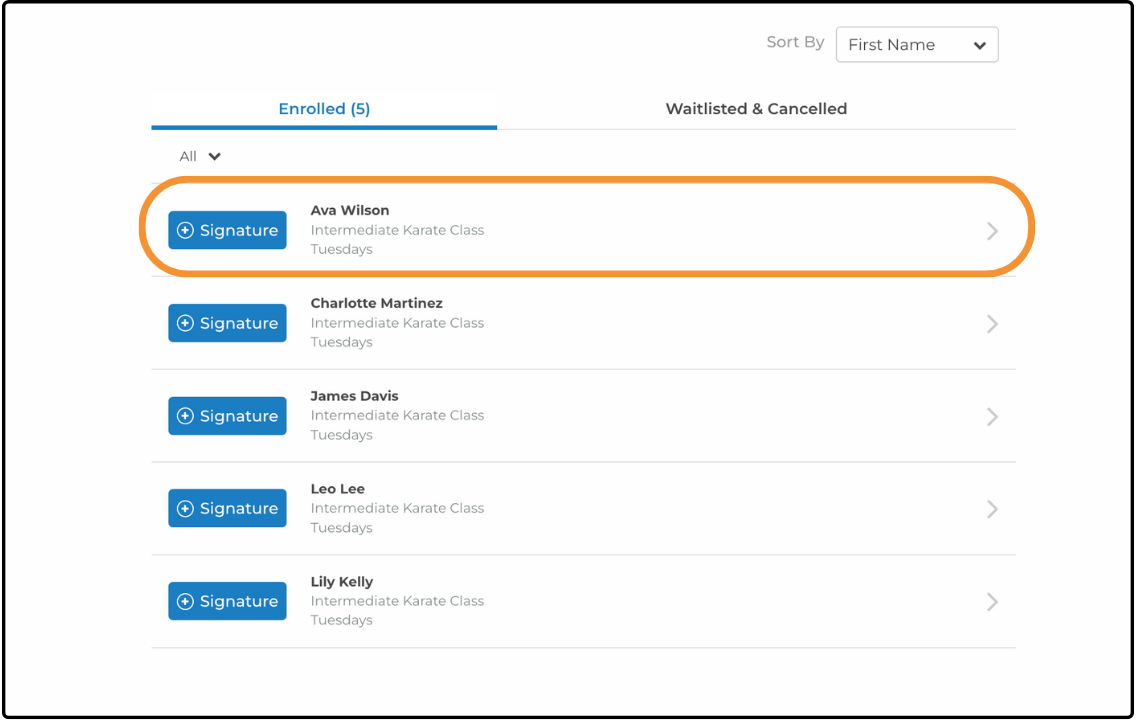1137x723 pixels.
Task: Add signature for Leo Lee
Action: 228,508
